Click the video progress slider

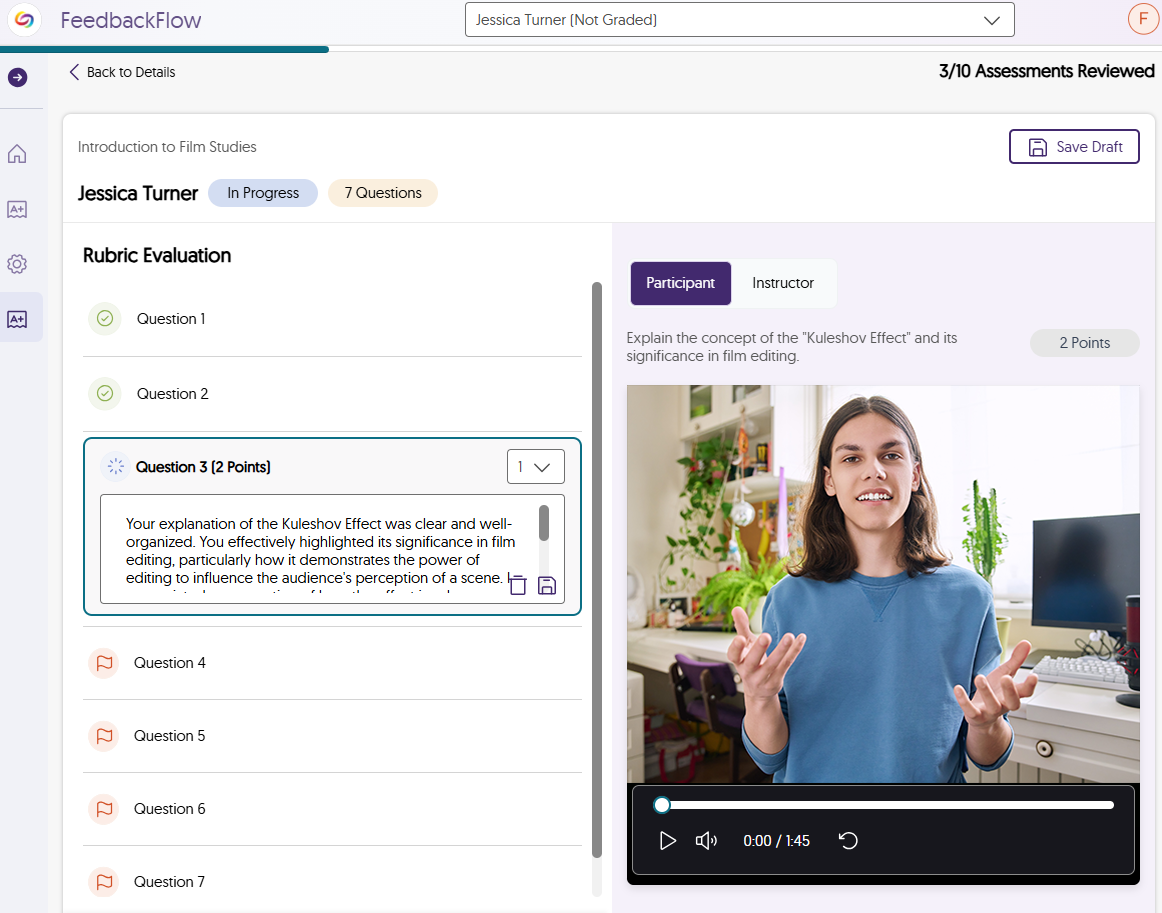coord(887,805)
